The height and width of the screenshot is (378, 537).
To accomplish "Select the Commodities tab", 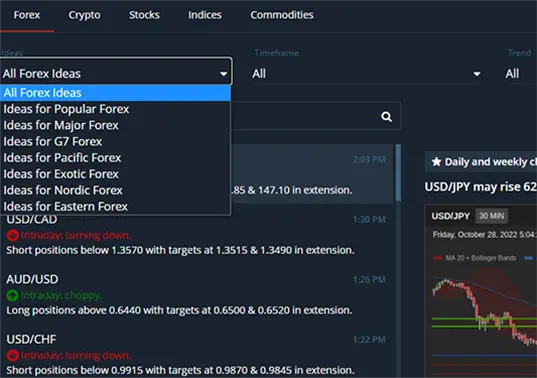I will tap(282, 15).
